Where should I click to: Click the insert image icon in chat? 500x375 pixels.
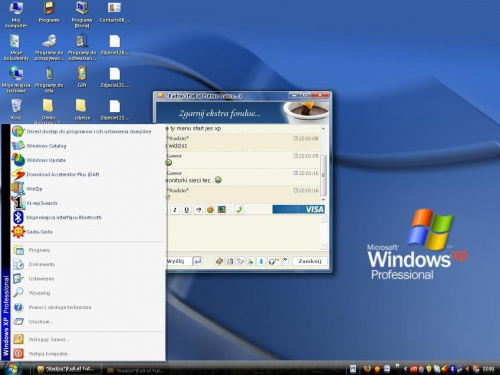pyautogui.click(x=222, y=210)
